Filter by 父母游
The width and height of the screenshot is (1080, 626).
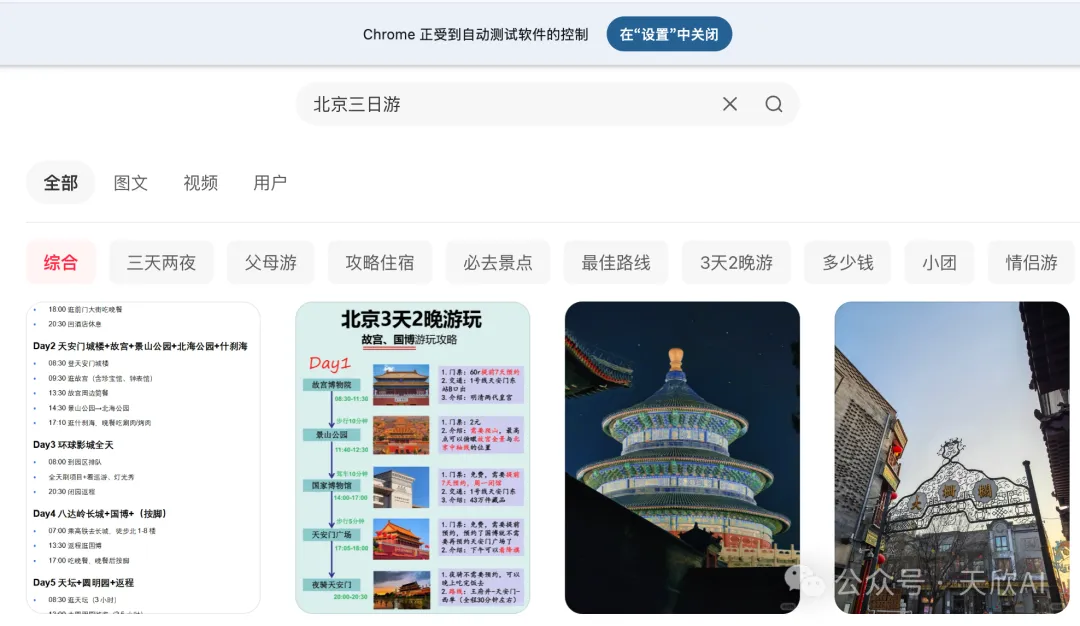(x=271, y=262)
